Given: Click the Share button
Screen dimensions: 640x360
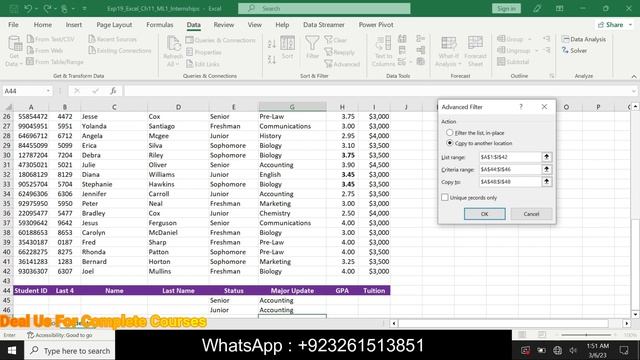Looking at the screenshot, I should (613, 24).
